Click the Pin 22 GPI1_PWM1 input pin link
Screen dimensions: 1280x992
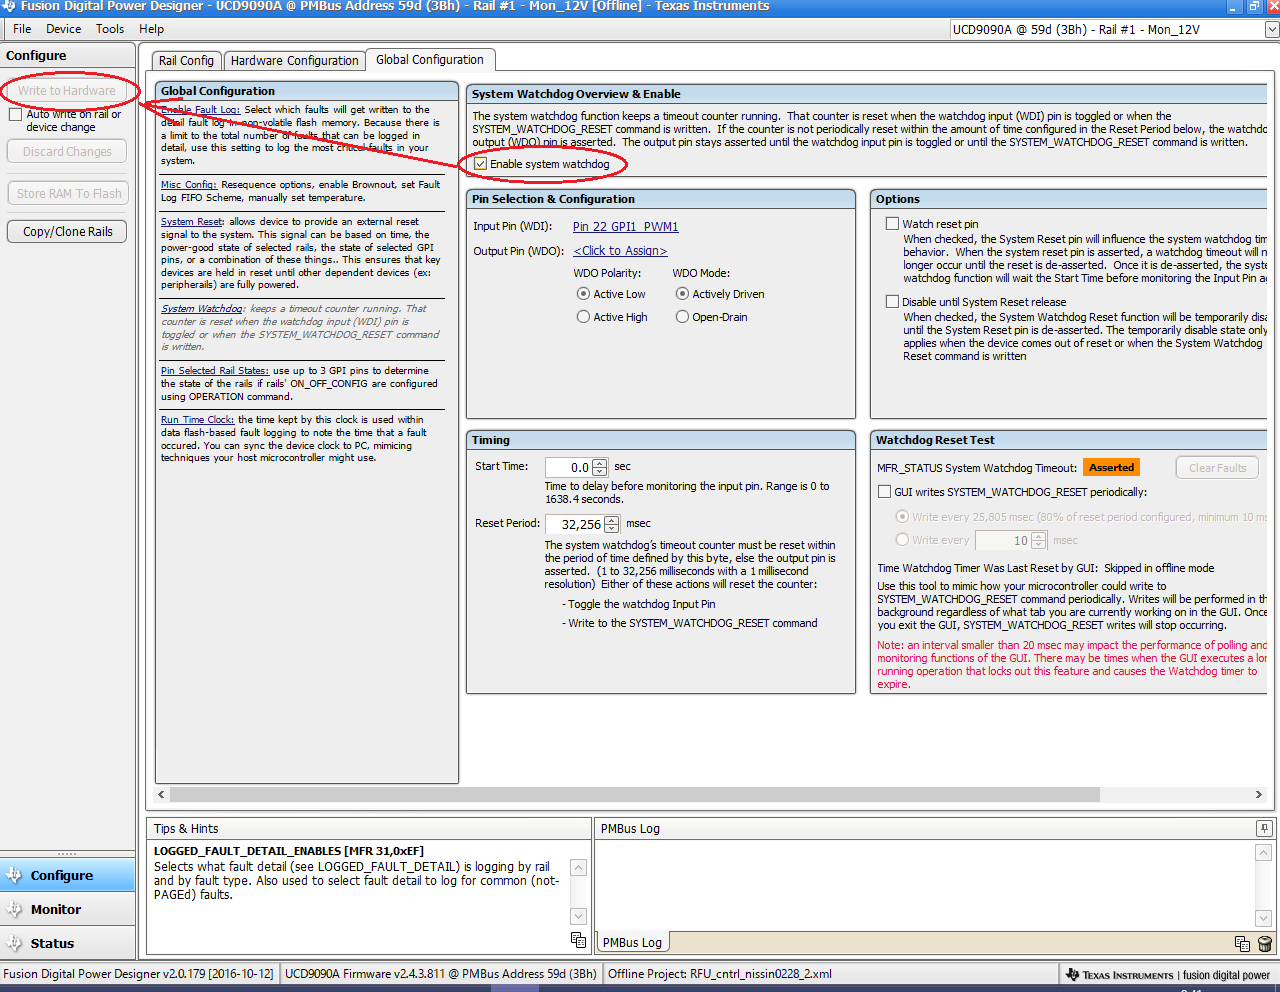pos(626,227)
